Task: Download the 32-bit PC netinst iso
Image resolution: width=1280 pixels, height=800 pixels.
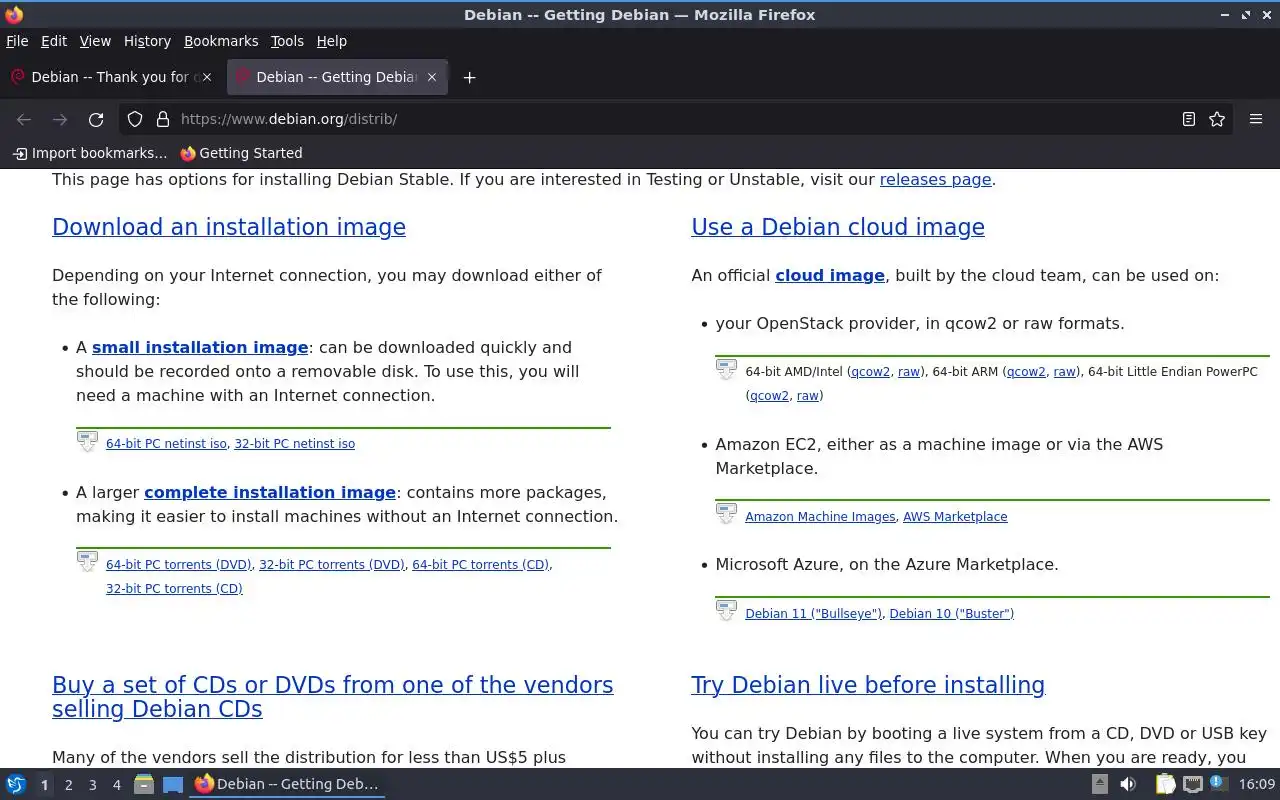Action: 294,443
